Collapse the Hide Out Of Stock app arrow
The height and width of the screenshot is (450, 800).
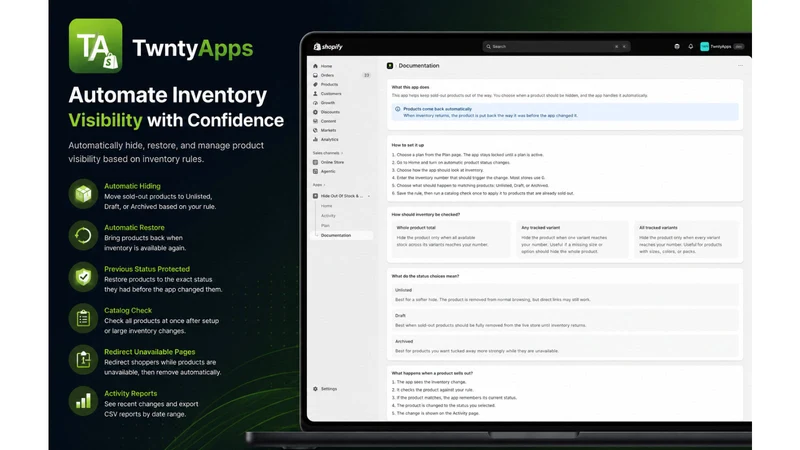pos(369,196)
